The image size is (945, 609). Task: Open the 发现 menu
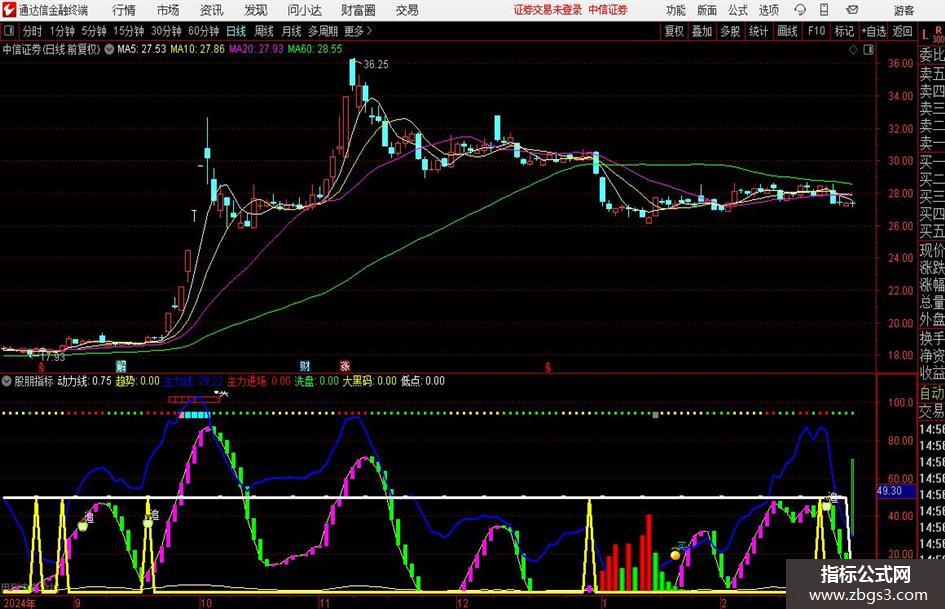256,10
